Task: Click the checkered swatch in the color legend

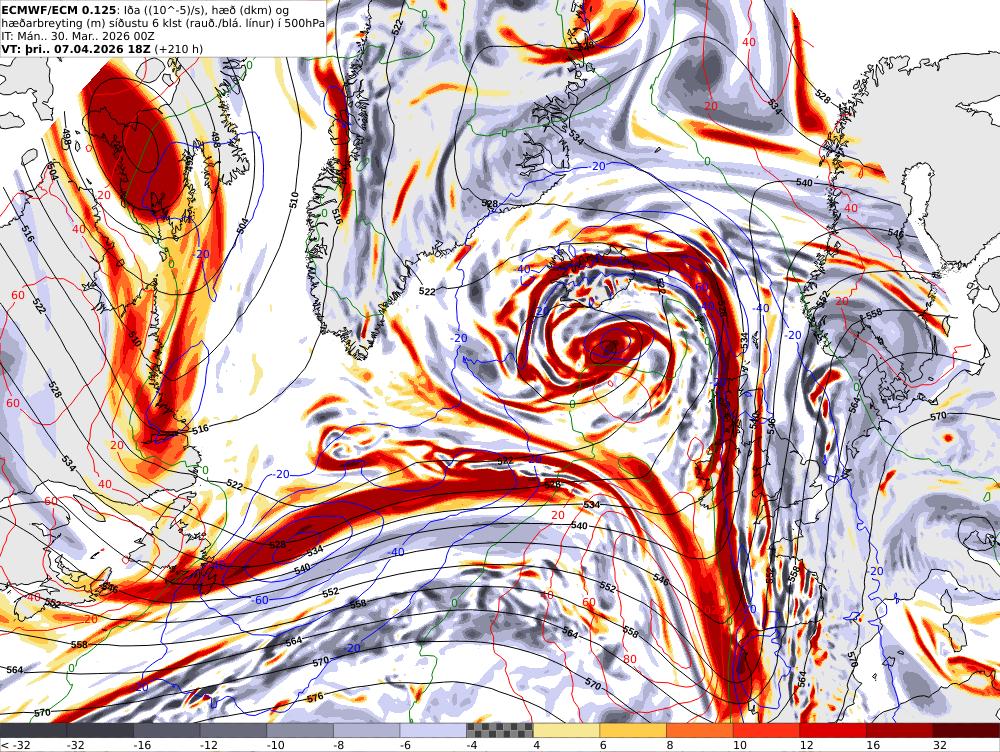Action: coord(499,730)
